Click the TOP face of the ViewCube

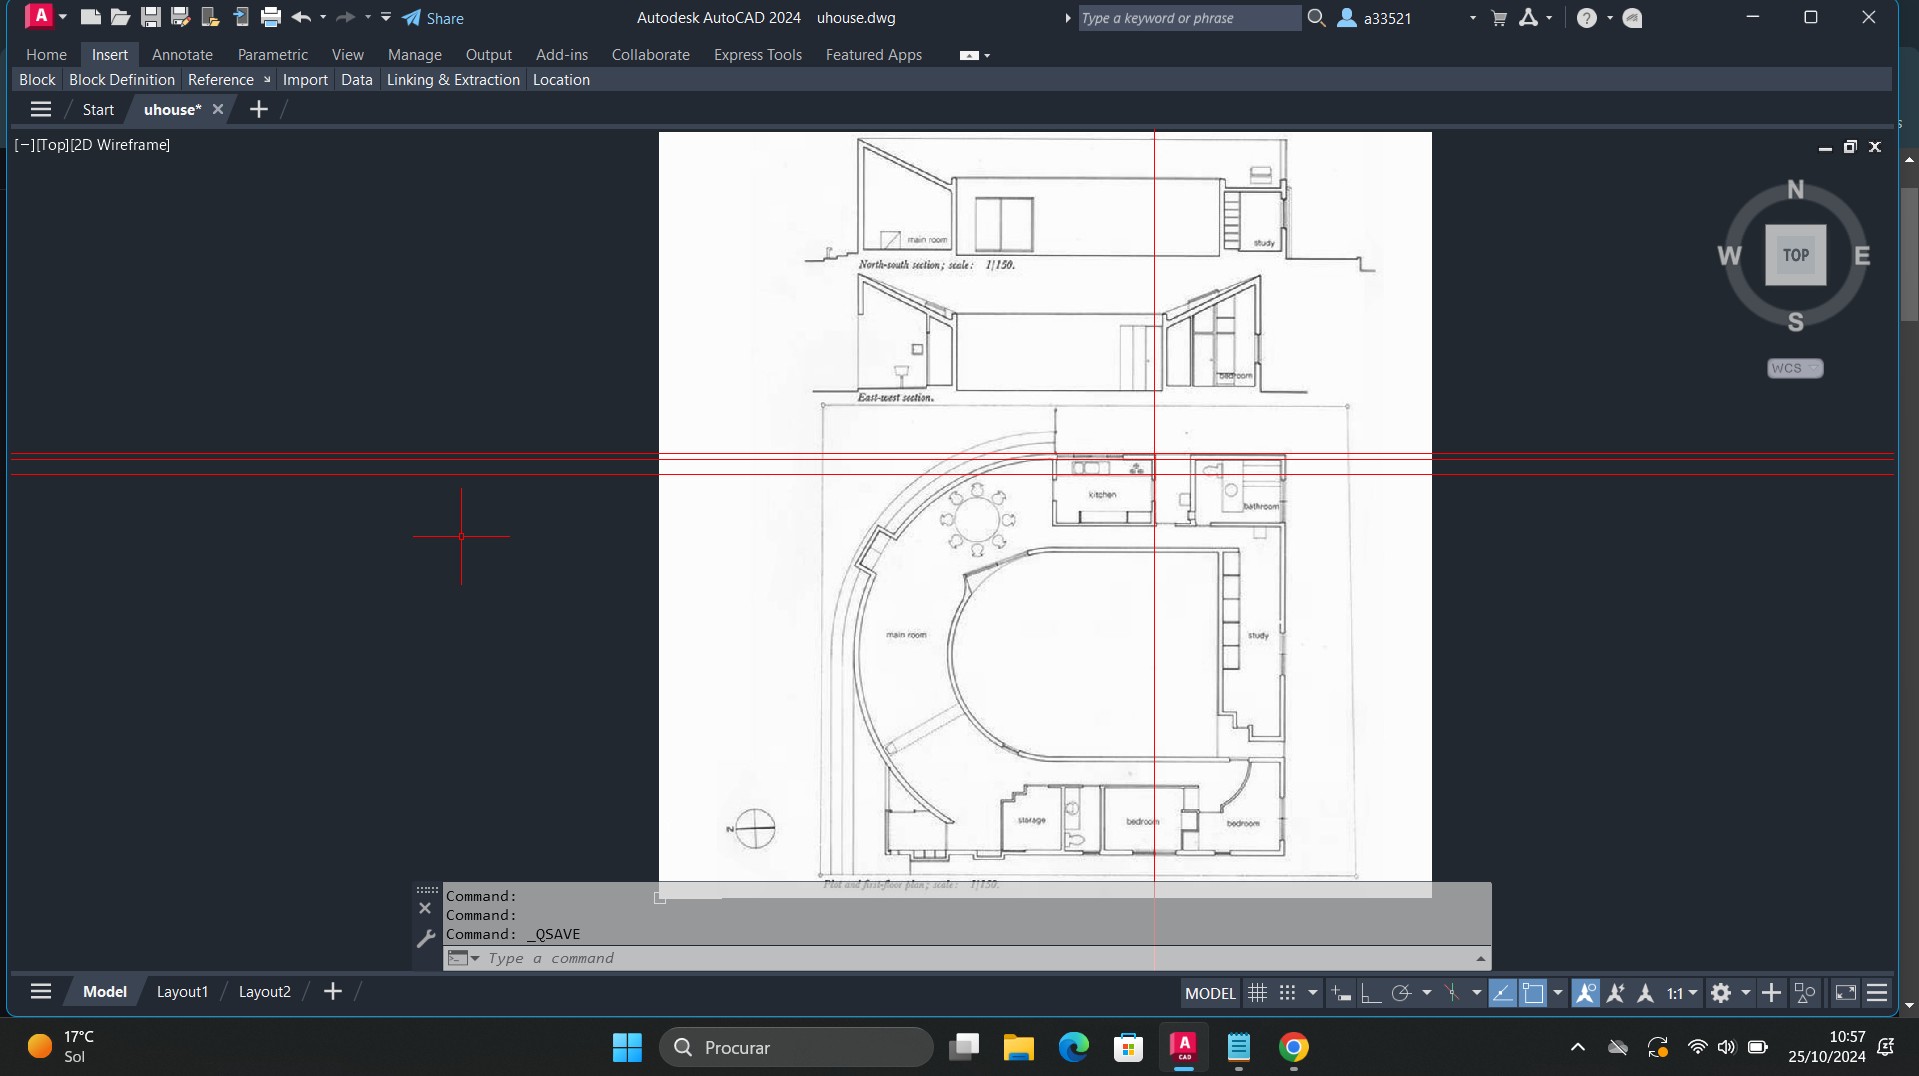(x=1795, y=255)
